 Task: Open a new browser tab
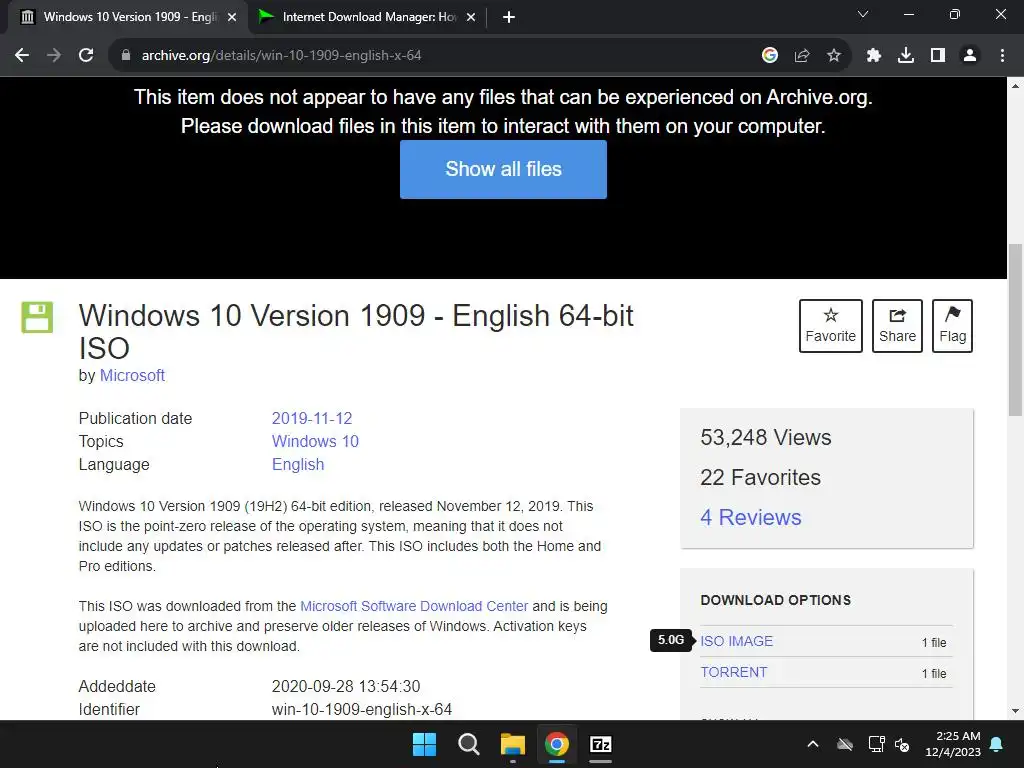click(x=509, y=17)
